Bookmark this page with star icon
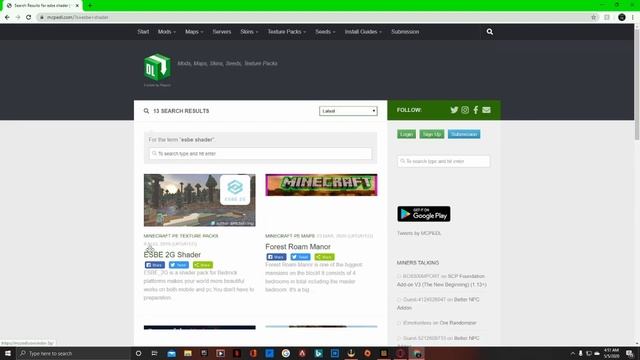Screen dimensions: 640x360 click(593, 17)
